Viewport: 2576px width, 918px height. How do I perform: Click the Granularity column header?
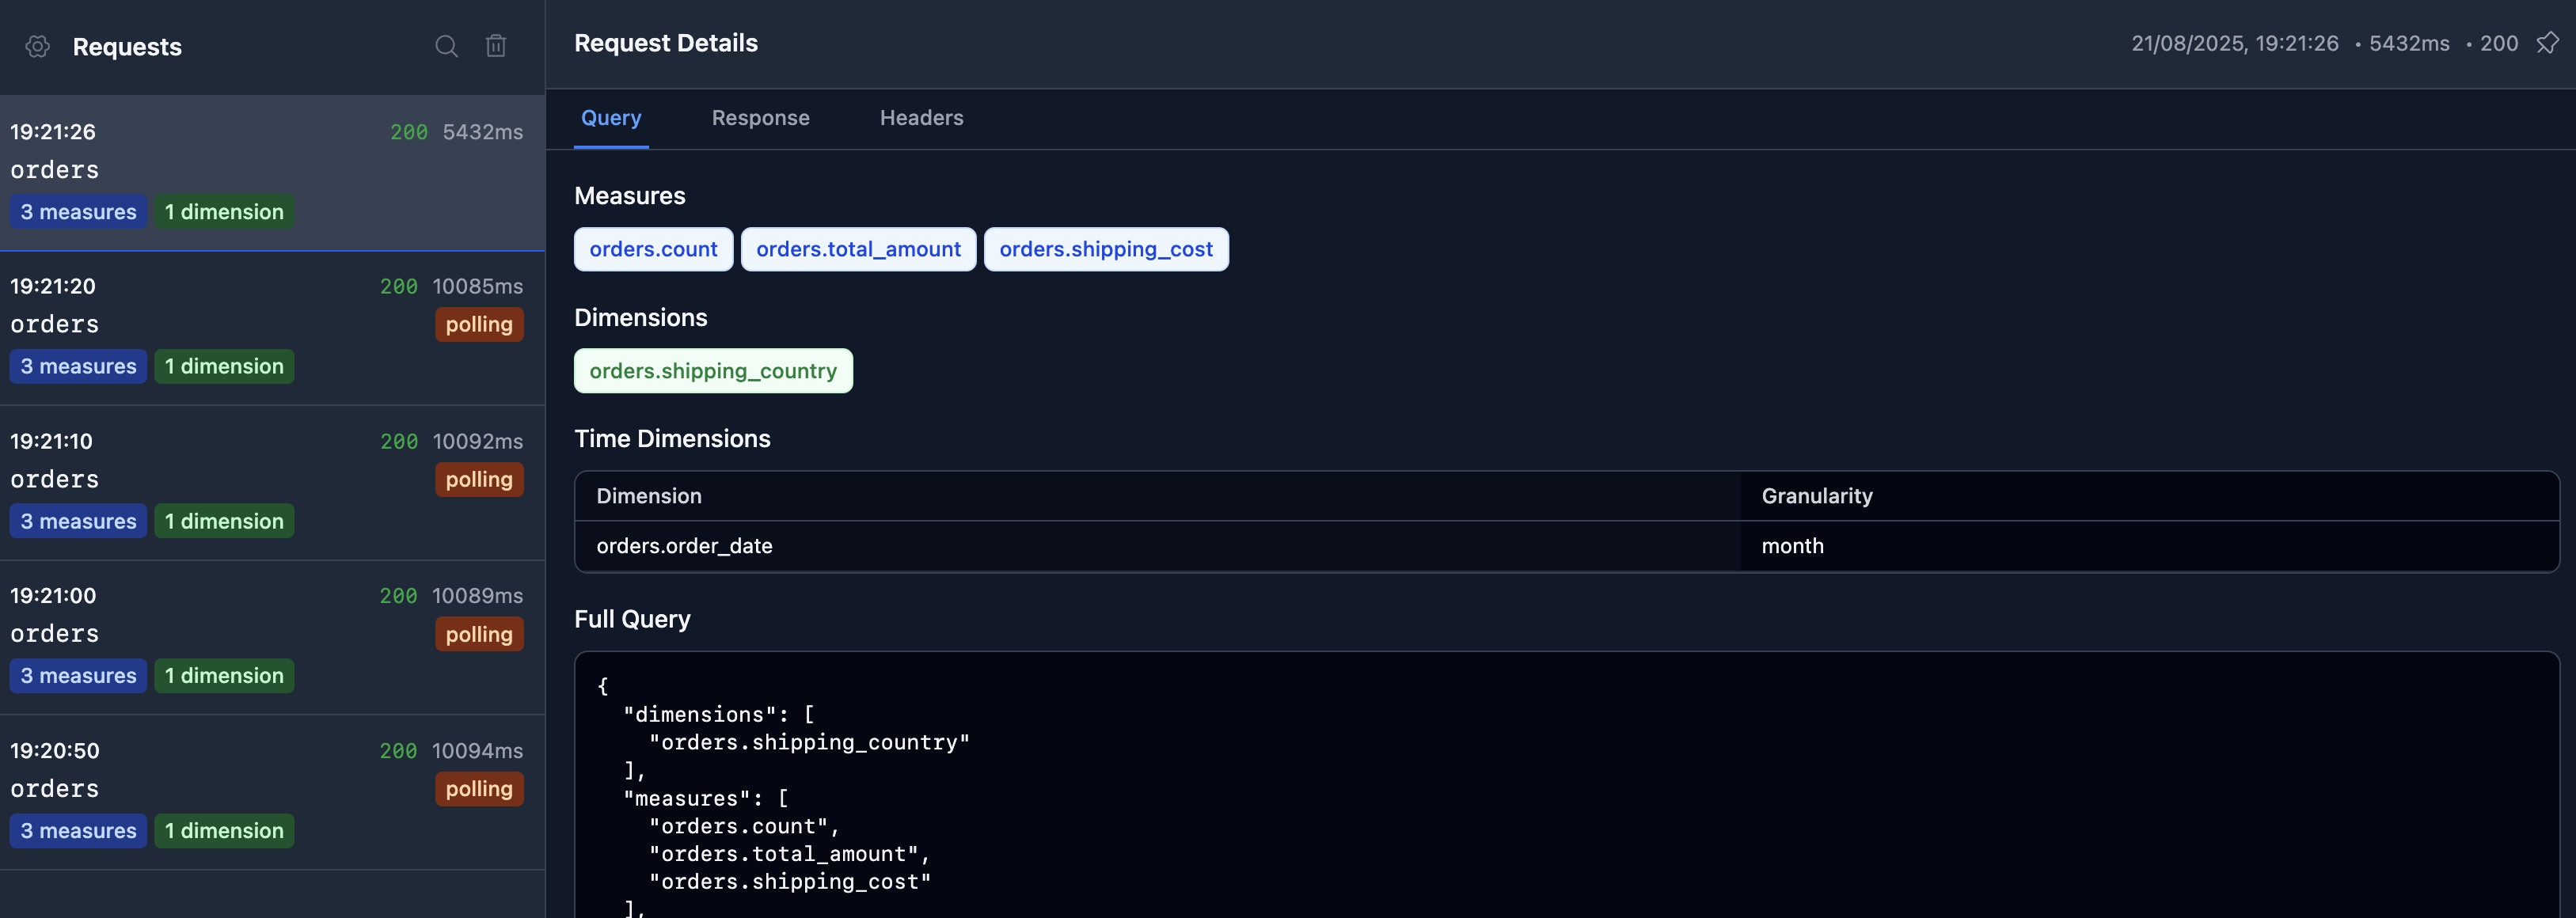[x=1816, y=496]
